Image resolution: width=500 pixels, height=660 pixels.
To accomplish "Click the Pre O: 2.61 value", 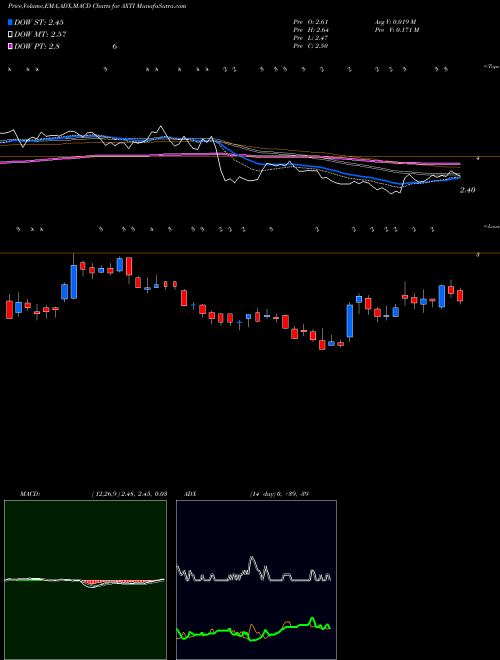I will pyautogui.click(x=311, y=22).
